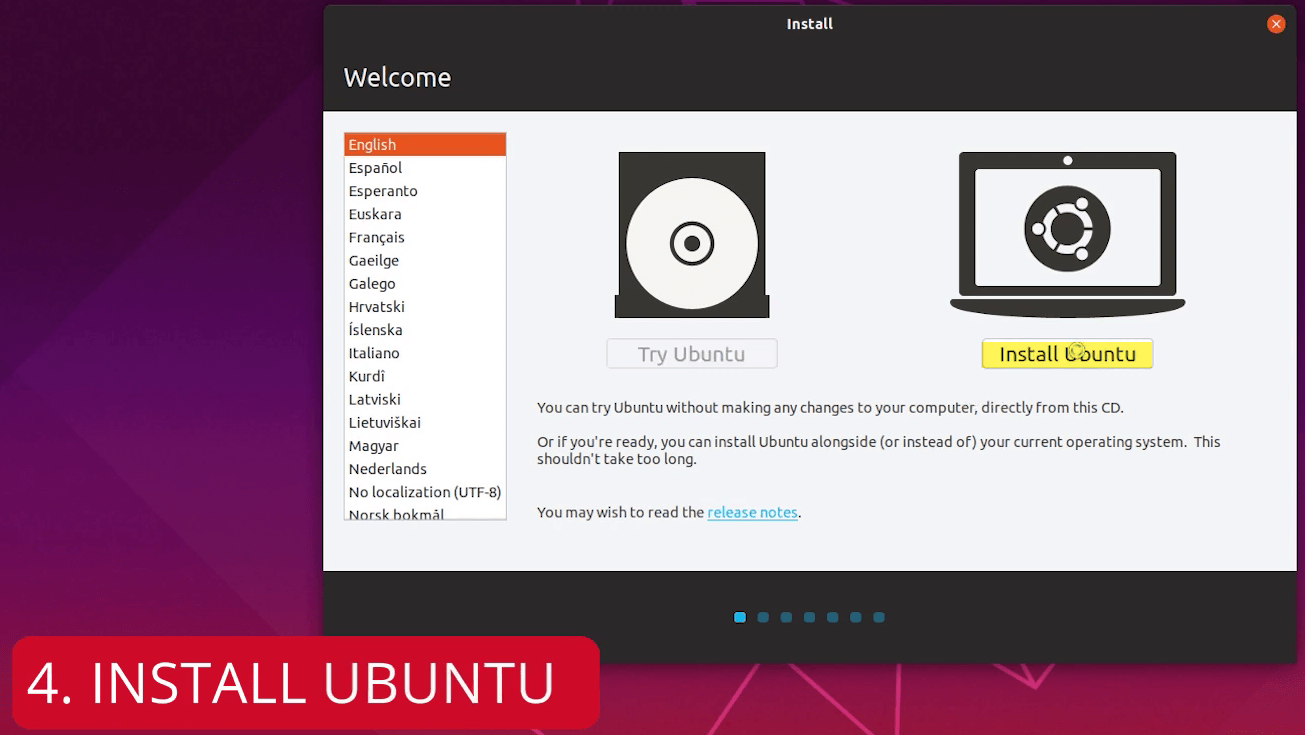Select Italiano in the language list
This screenshot has width=1305, height=735.
425,353
